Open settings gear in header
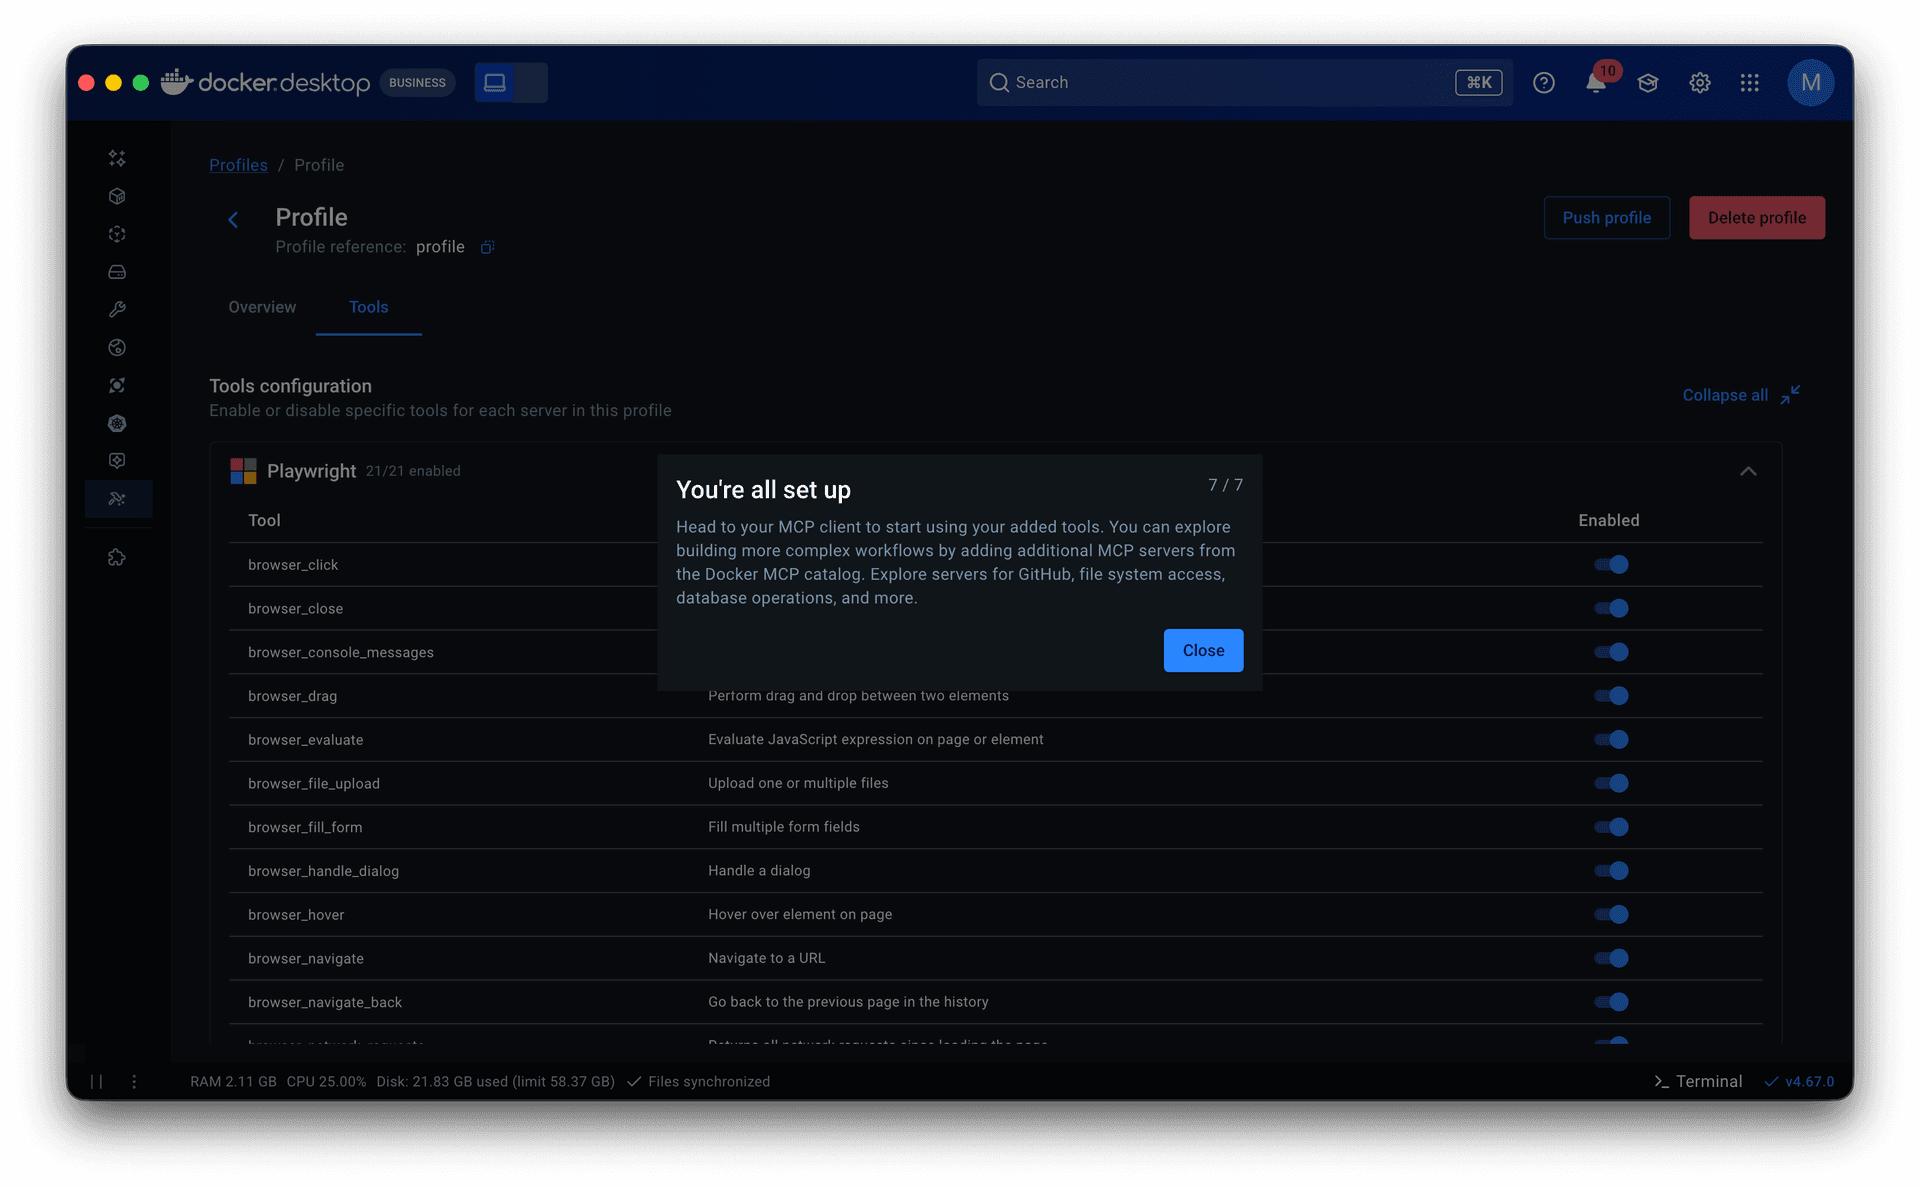1920x1188 pixels. pos(1699,83)
